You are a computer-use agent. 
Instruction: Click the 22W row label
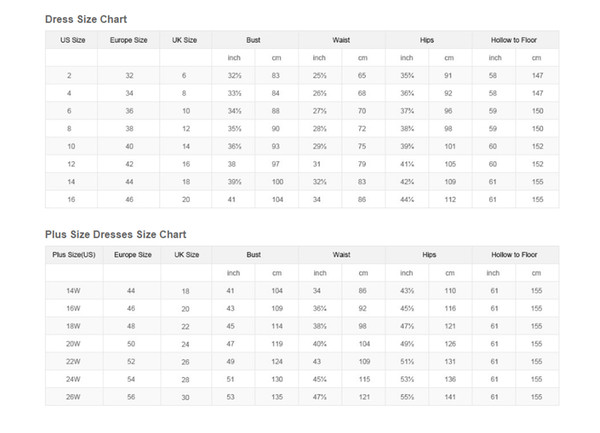pos(71,361)
